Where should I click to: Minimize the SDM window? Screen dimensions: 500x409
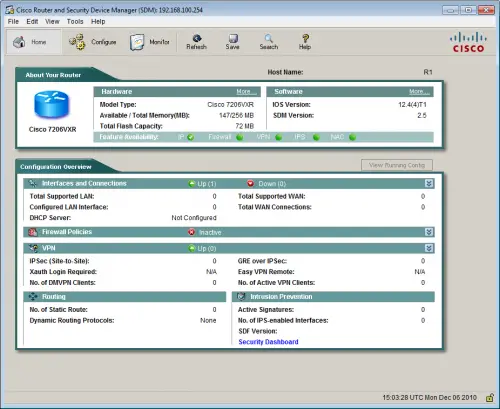(450, 10)
